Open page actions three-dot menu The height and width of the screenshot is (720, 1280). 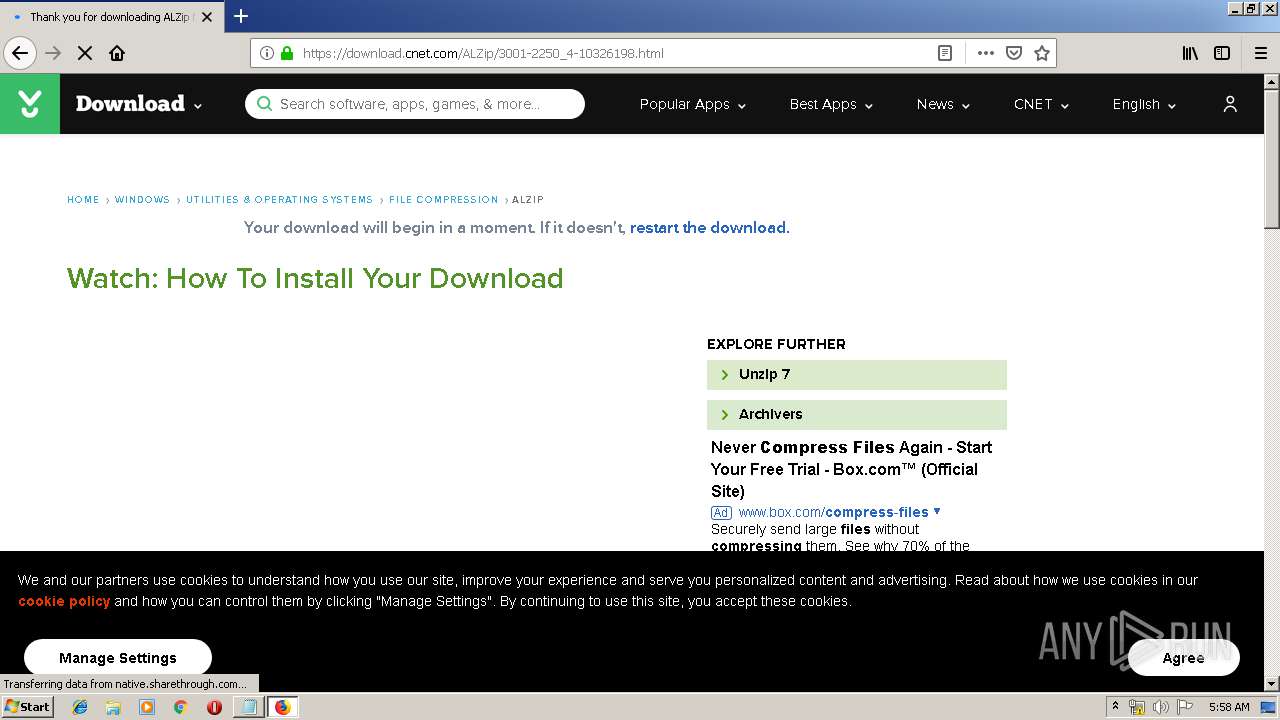(986, 53)
